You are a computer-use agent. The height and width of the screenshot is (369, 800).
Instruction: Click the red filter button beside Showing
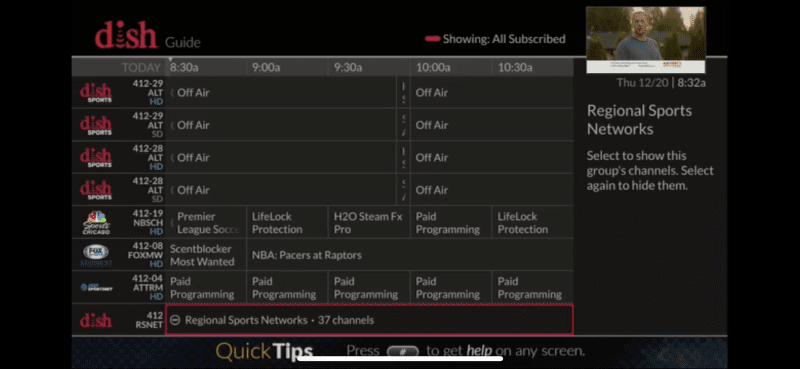(x=432, y=39)
